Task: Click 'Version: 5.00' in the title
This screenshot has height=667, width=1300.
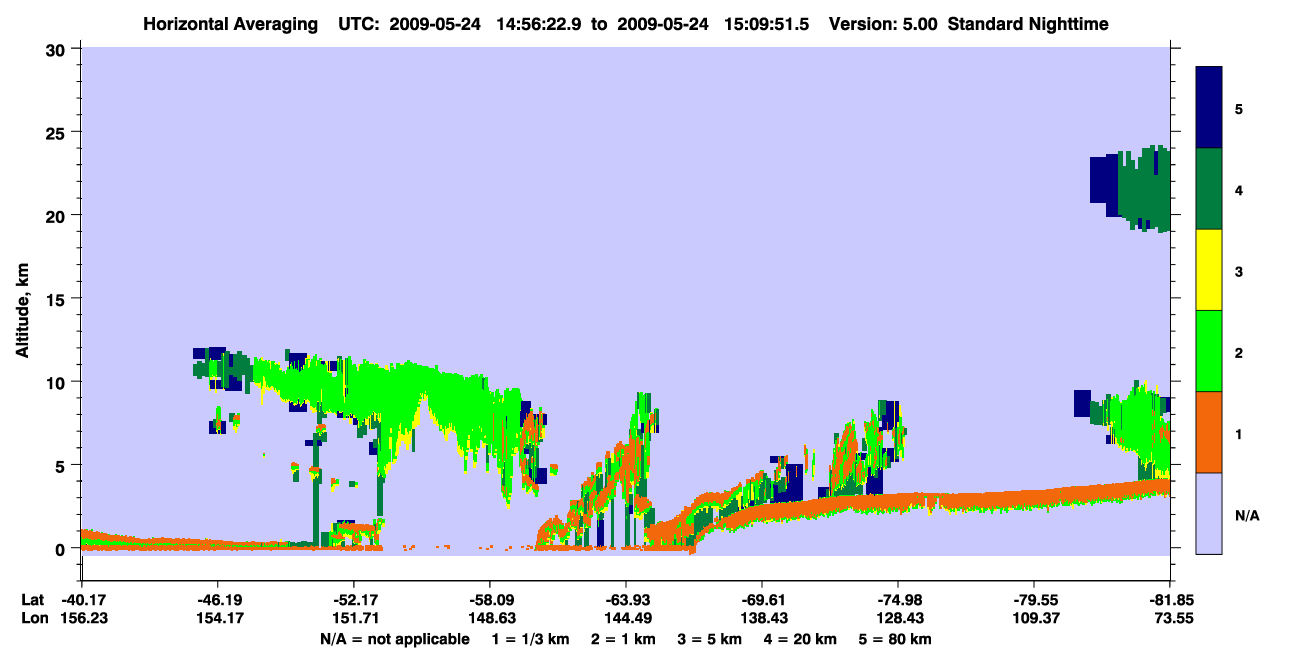Action: click(883, 24)
